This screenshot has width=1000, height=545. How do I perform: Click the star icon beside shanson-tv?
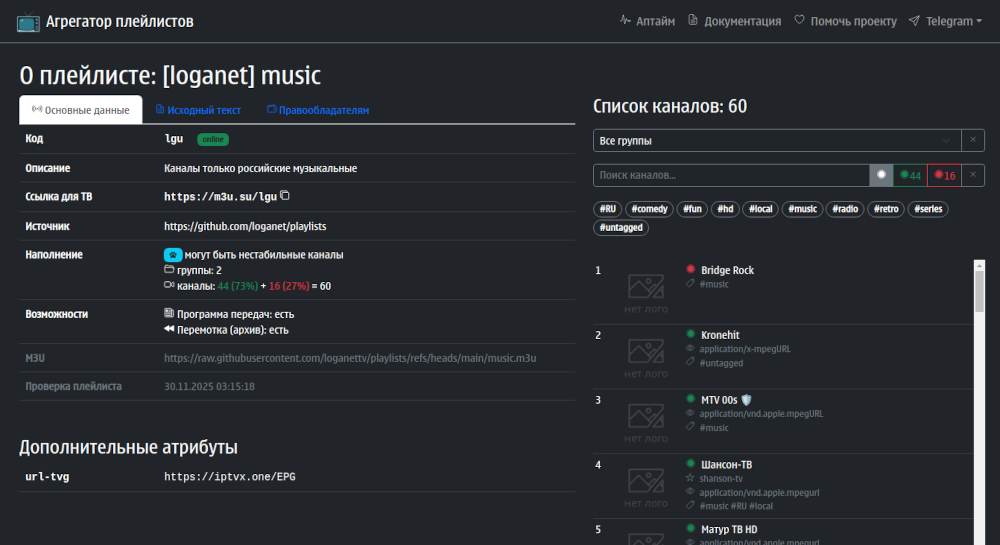click(690, 477)
